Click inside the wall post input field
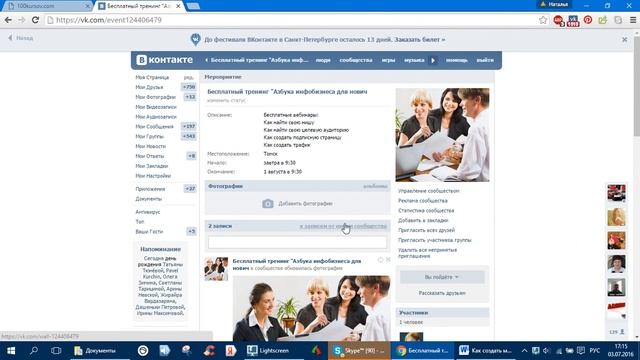 tap(298, 242)
